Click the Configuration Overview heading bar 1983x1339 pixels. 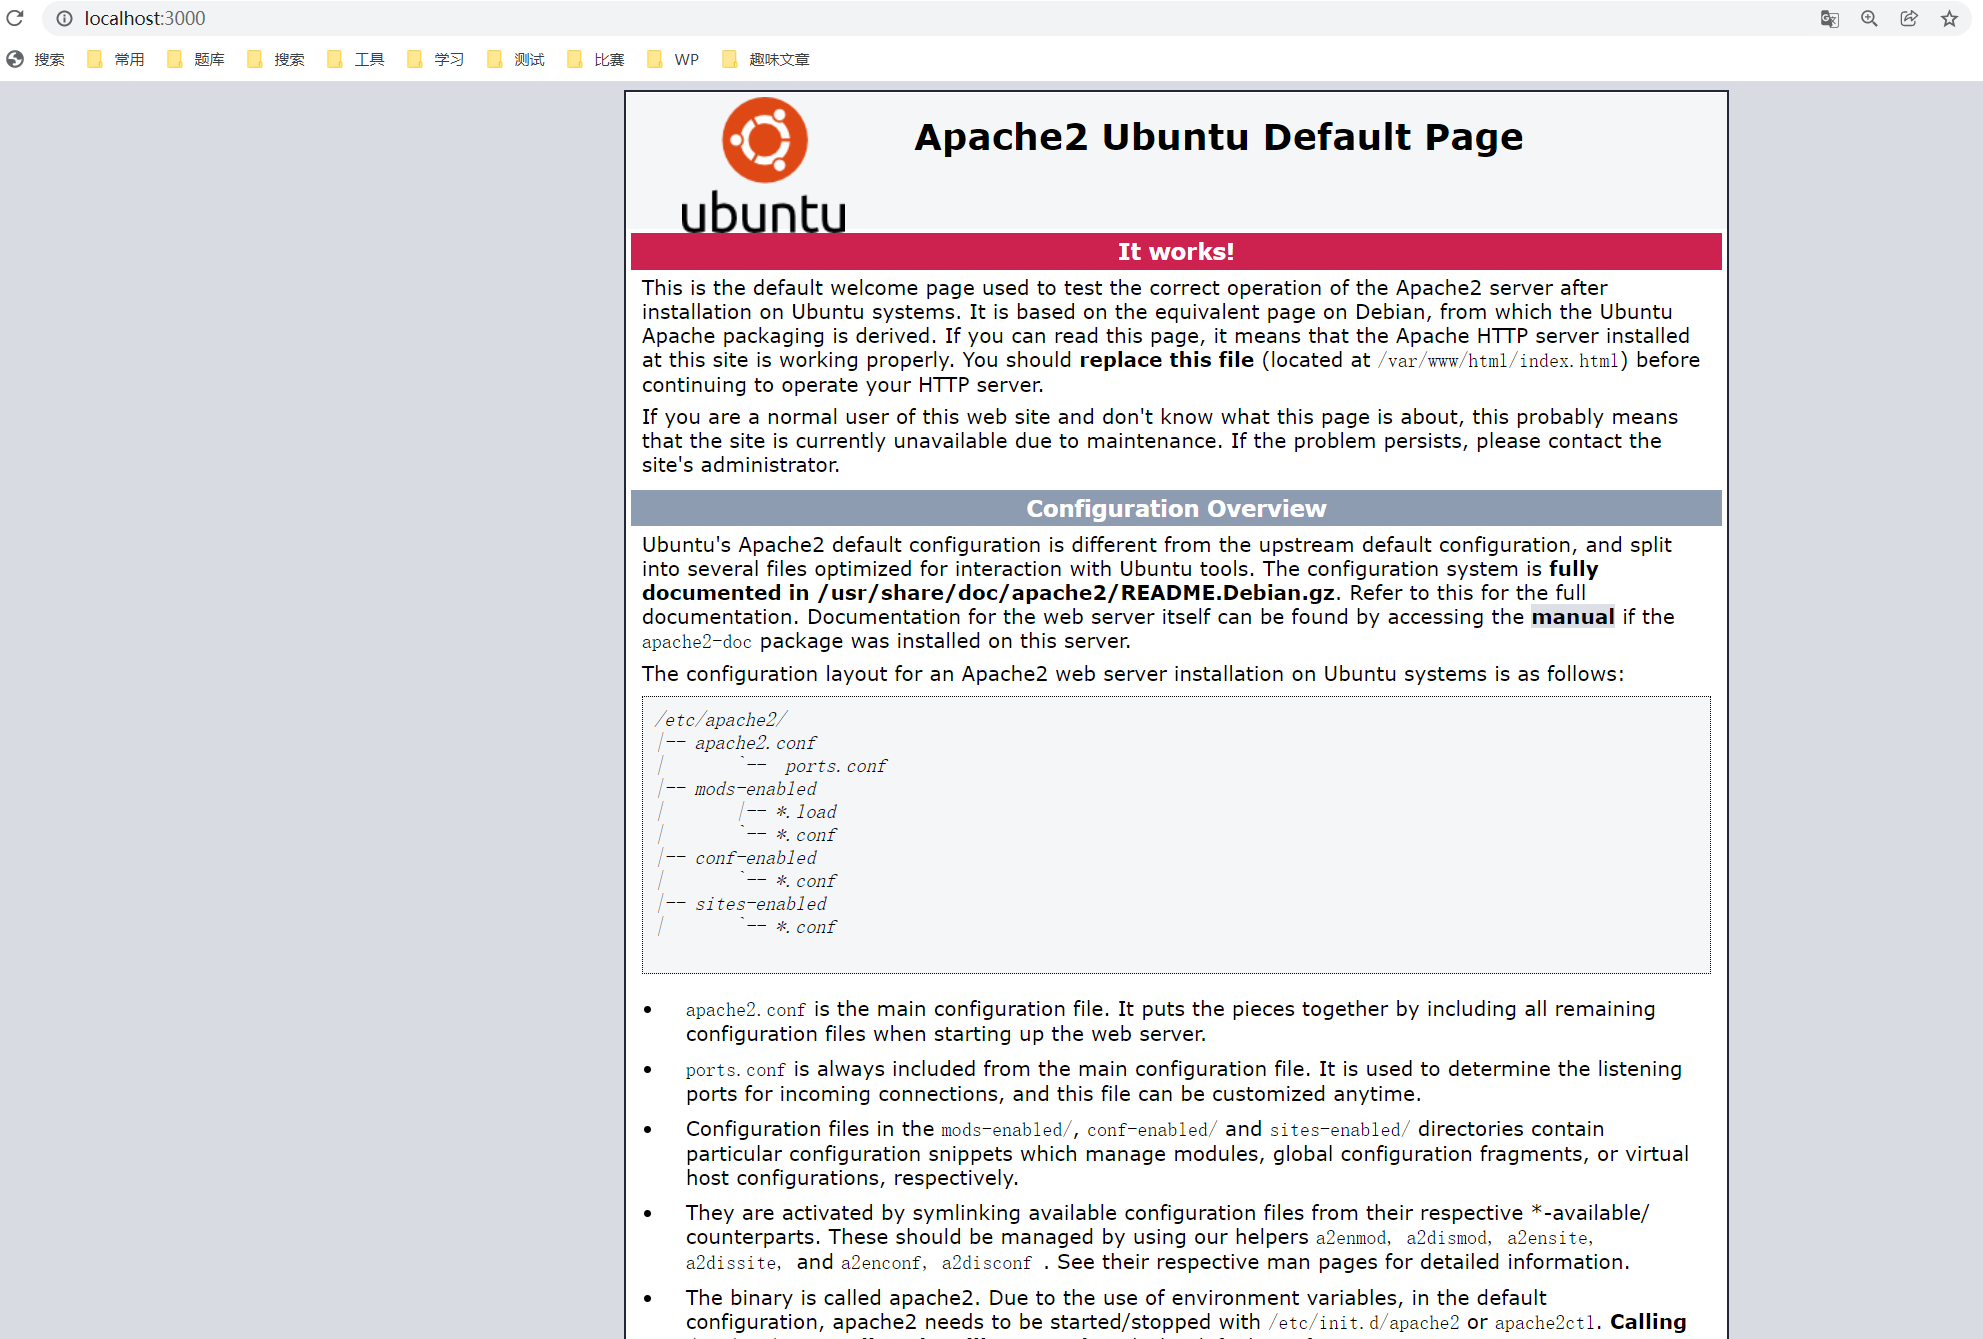coord(1176,508)
